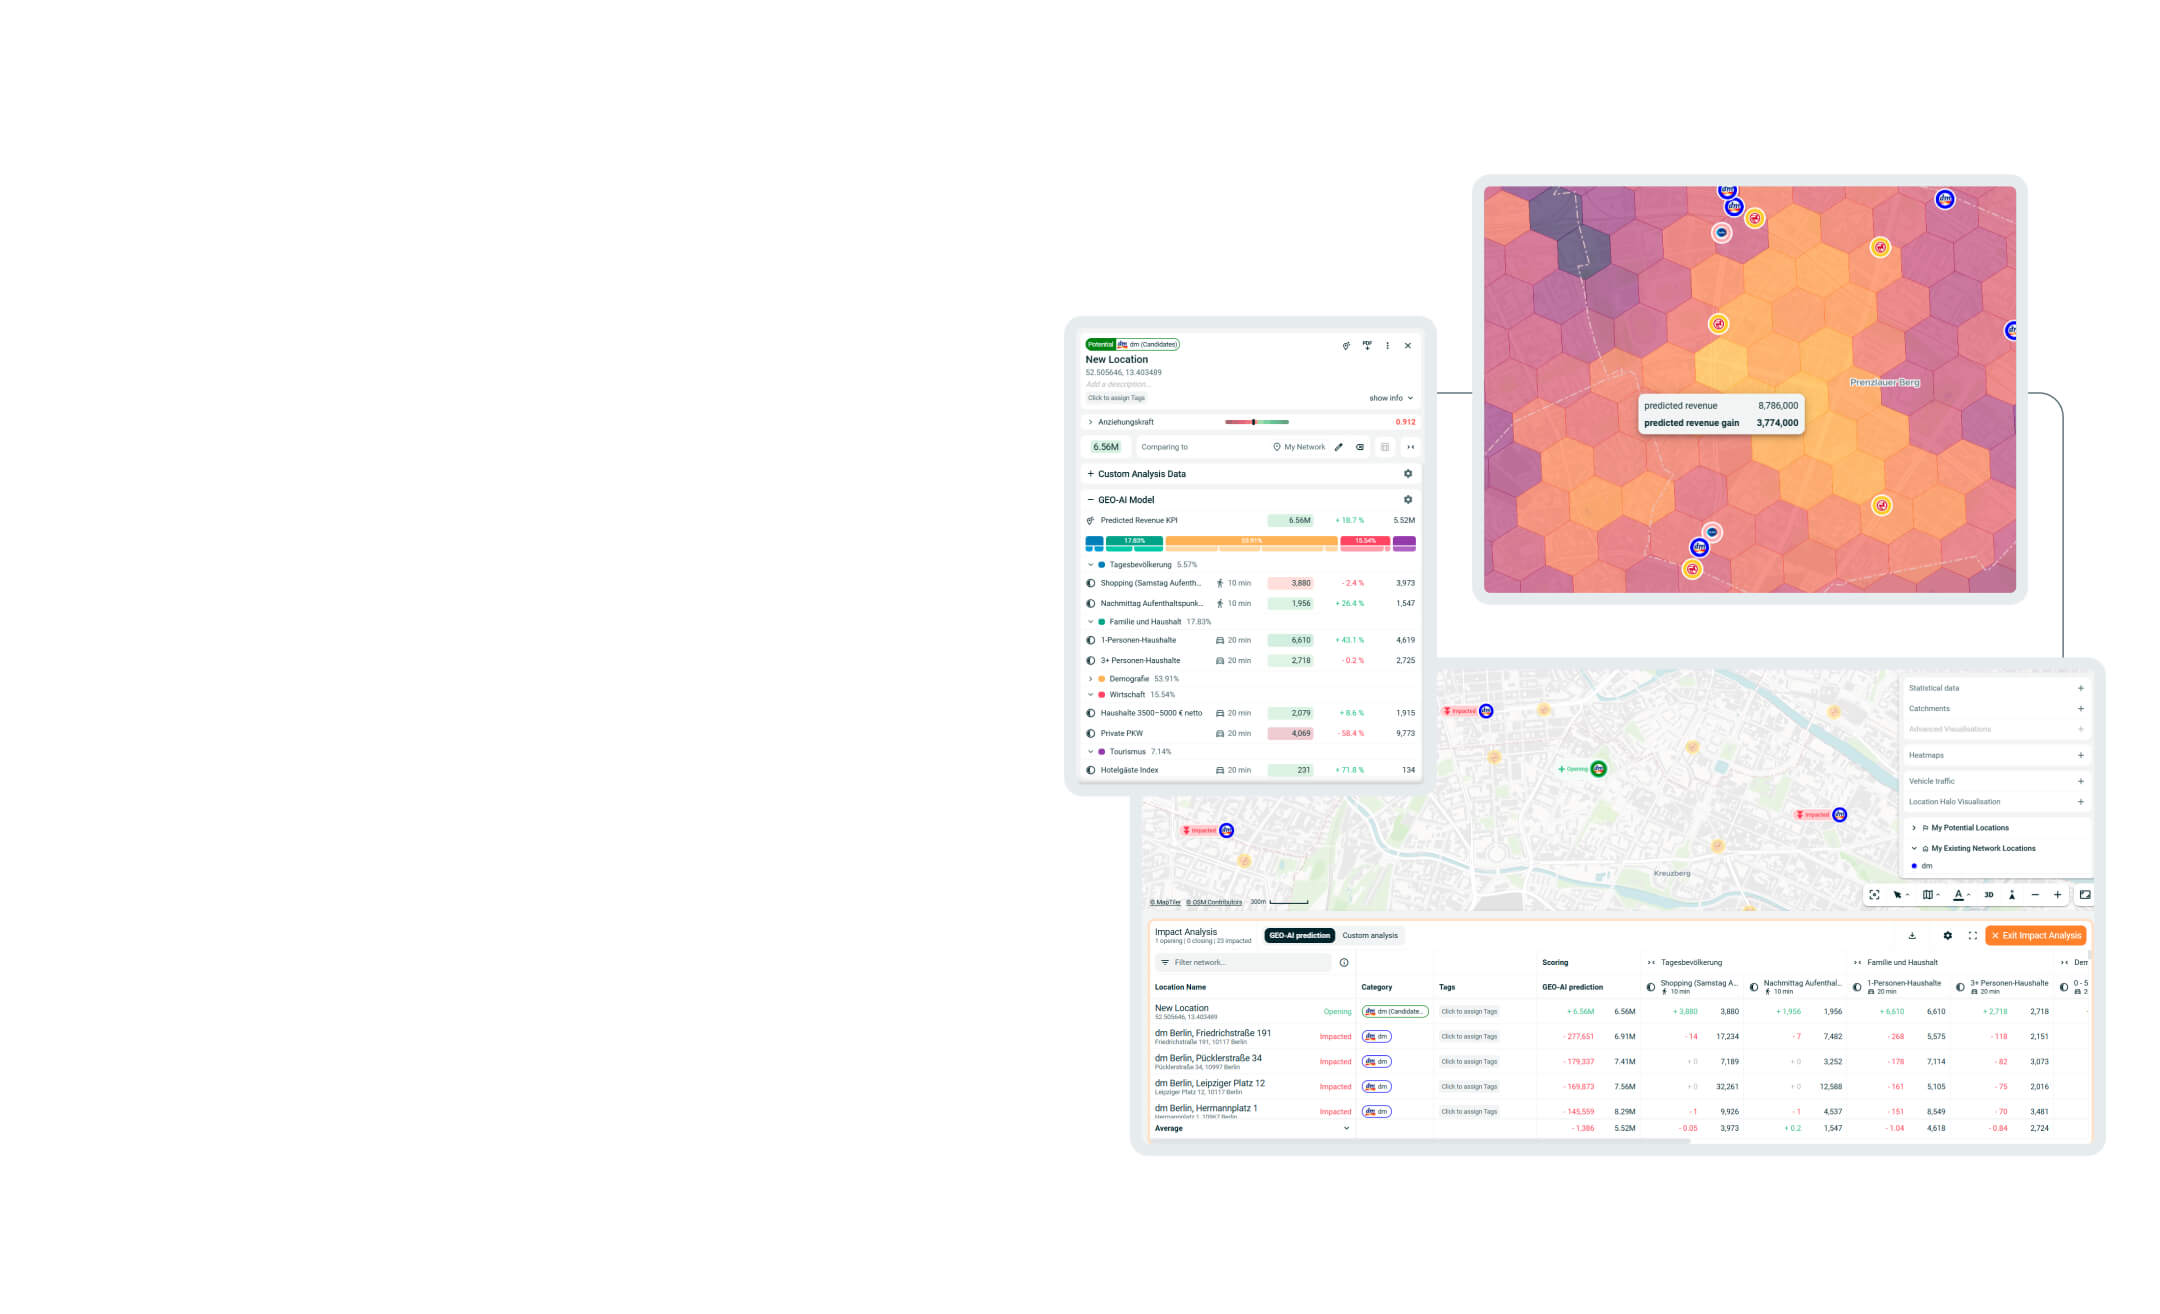Open MapTiler attribution link
The width and height of the screenshot is (2160, 1314).
pos(1165,902)
